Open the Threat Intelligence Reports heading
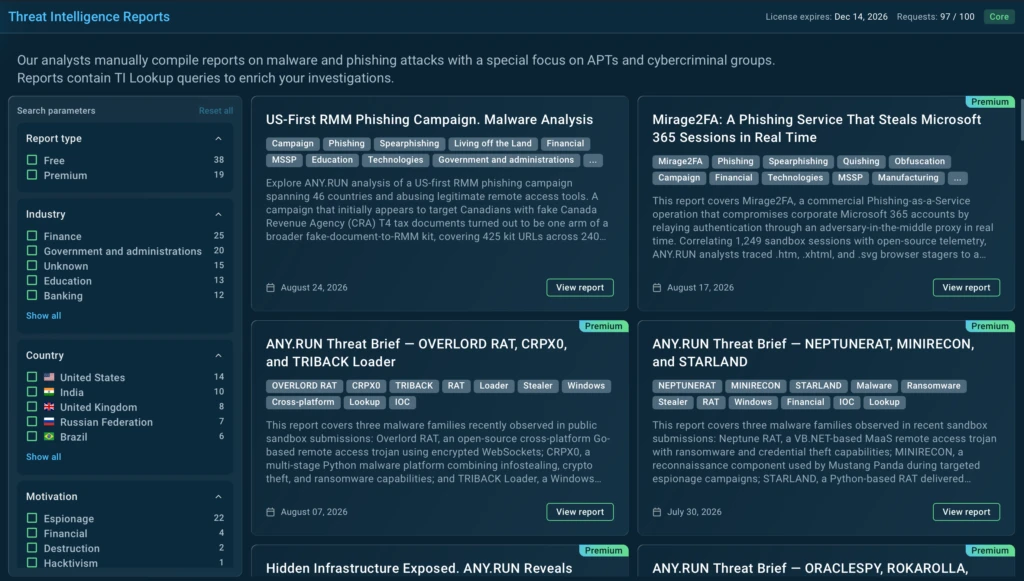This screenshot has height=581, width=1024. click(x=89, y=17)
